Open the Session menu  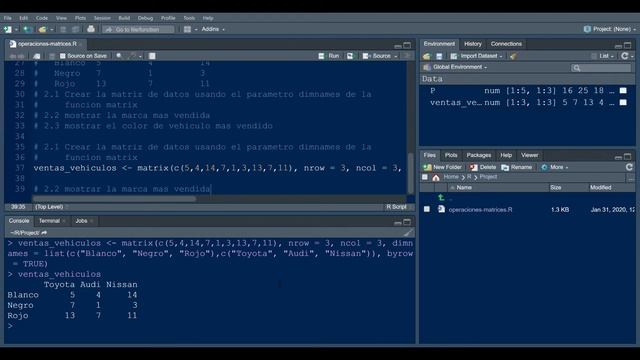pos(102,18)
